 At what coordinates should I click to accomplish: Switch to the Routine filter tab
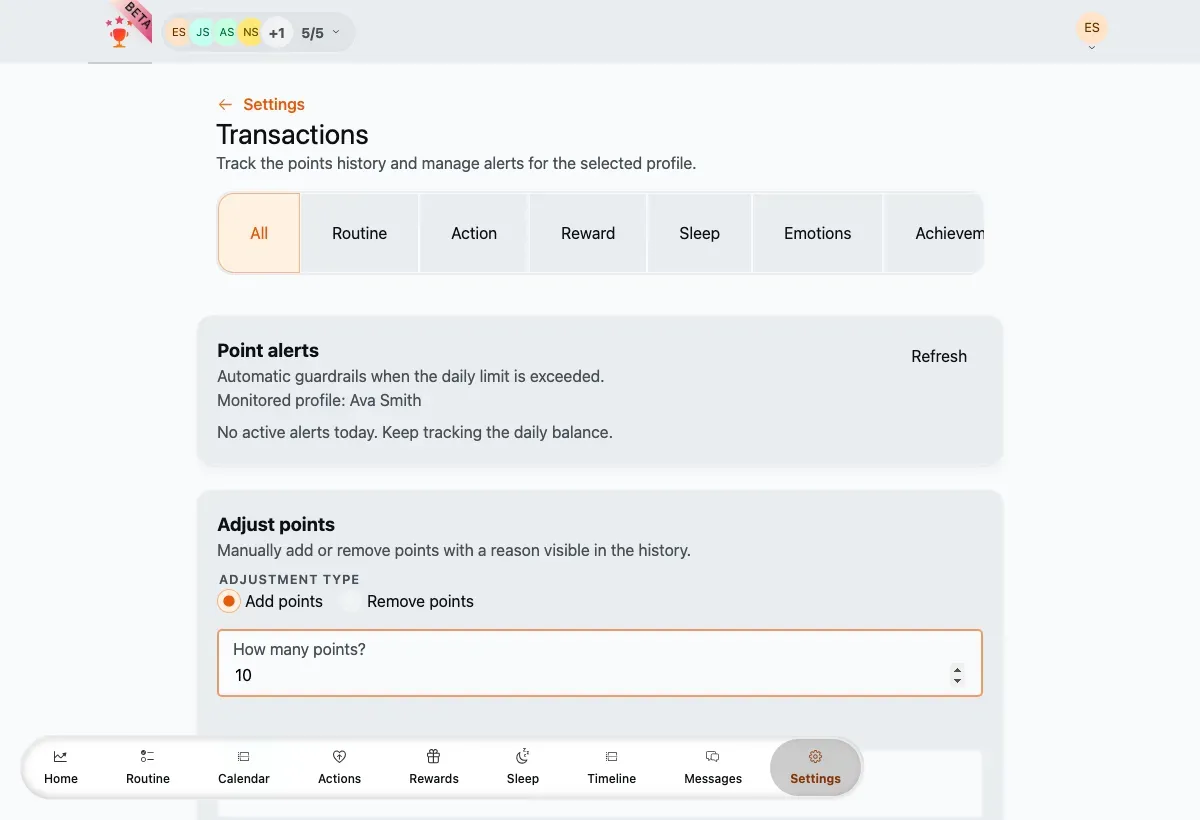coord(360,233)
